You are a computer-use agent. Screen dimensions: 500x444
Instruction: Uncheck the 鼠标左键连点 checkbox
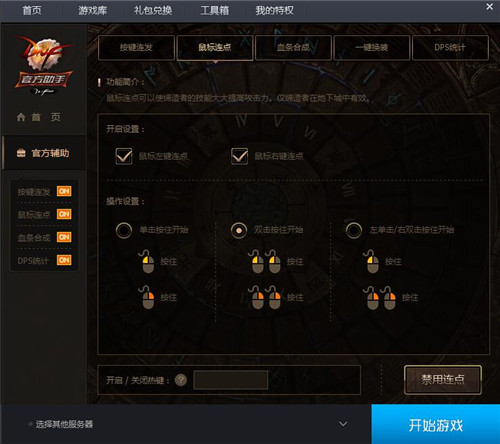124,156
